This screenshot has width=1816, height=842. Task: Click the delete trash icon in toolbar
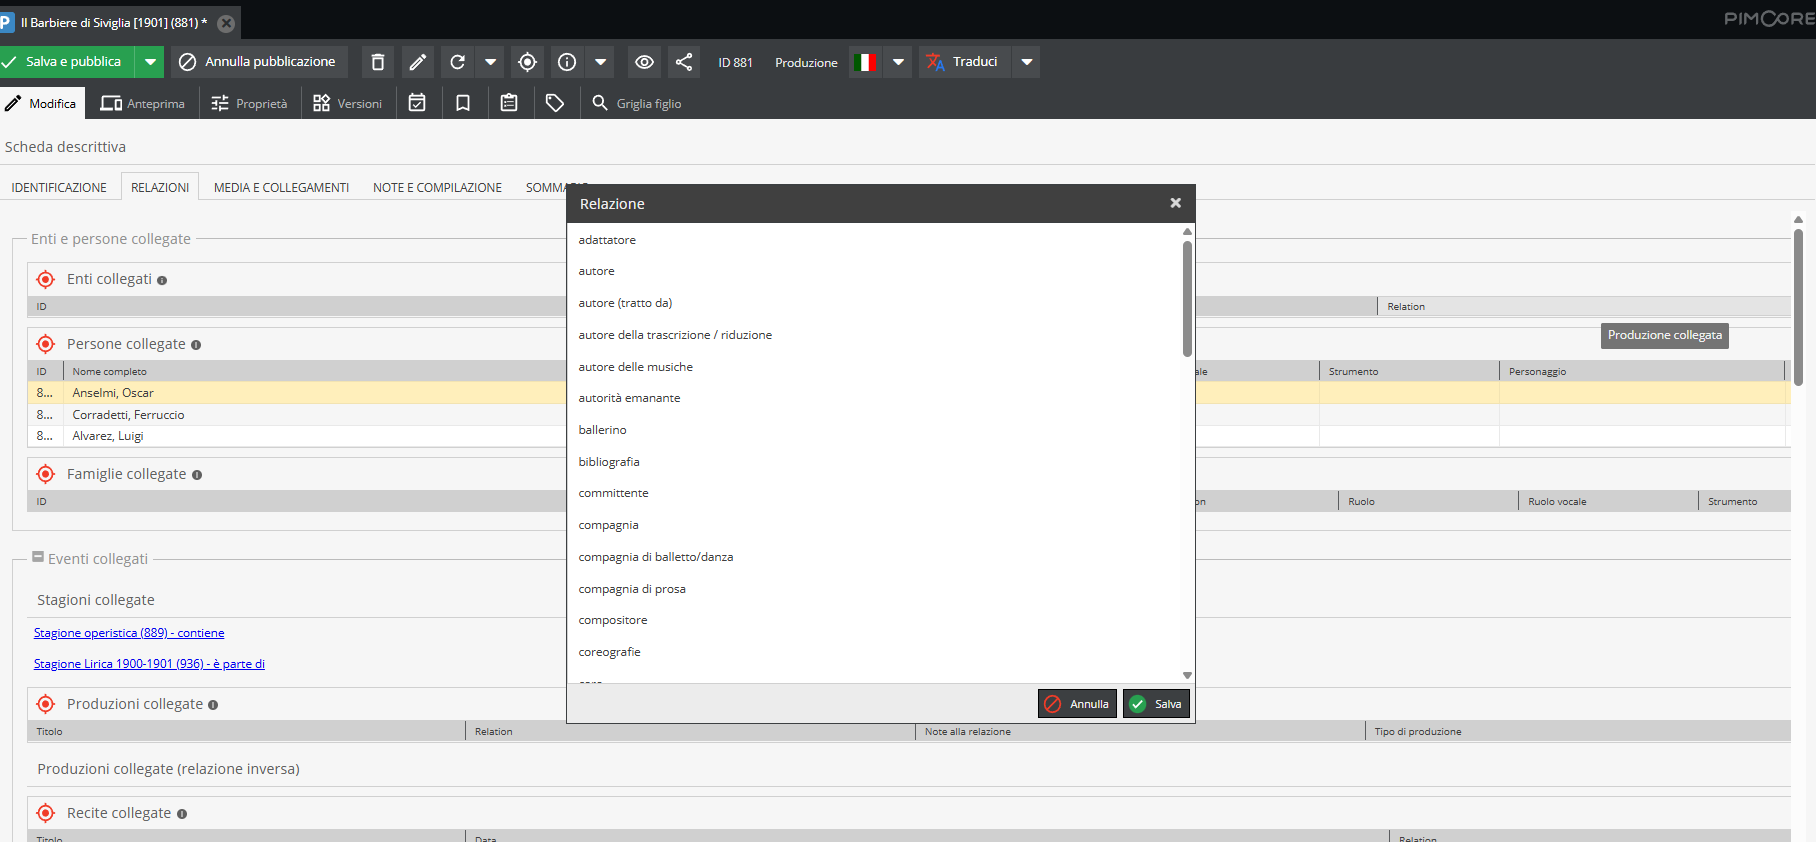click(378, 62)
